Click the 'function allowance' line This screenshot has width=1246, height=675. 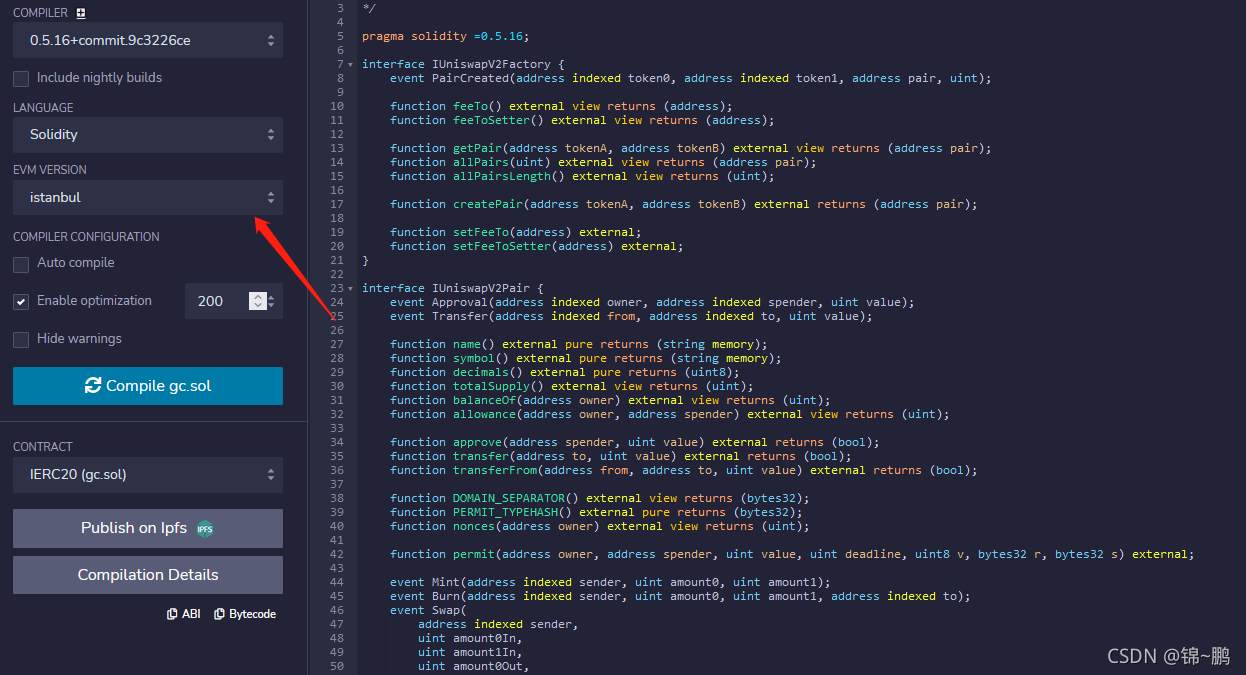669,414
